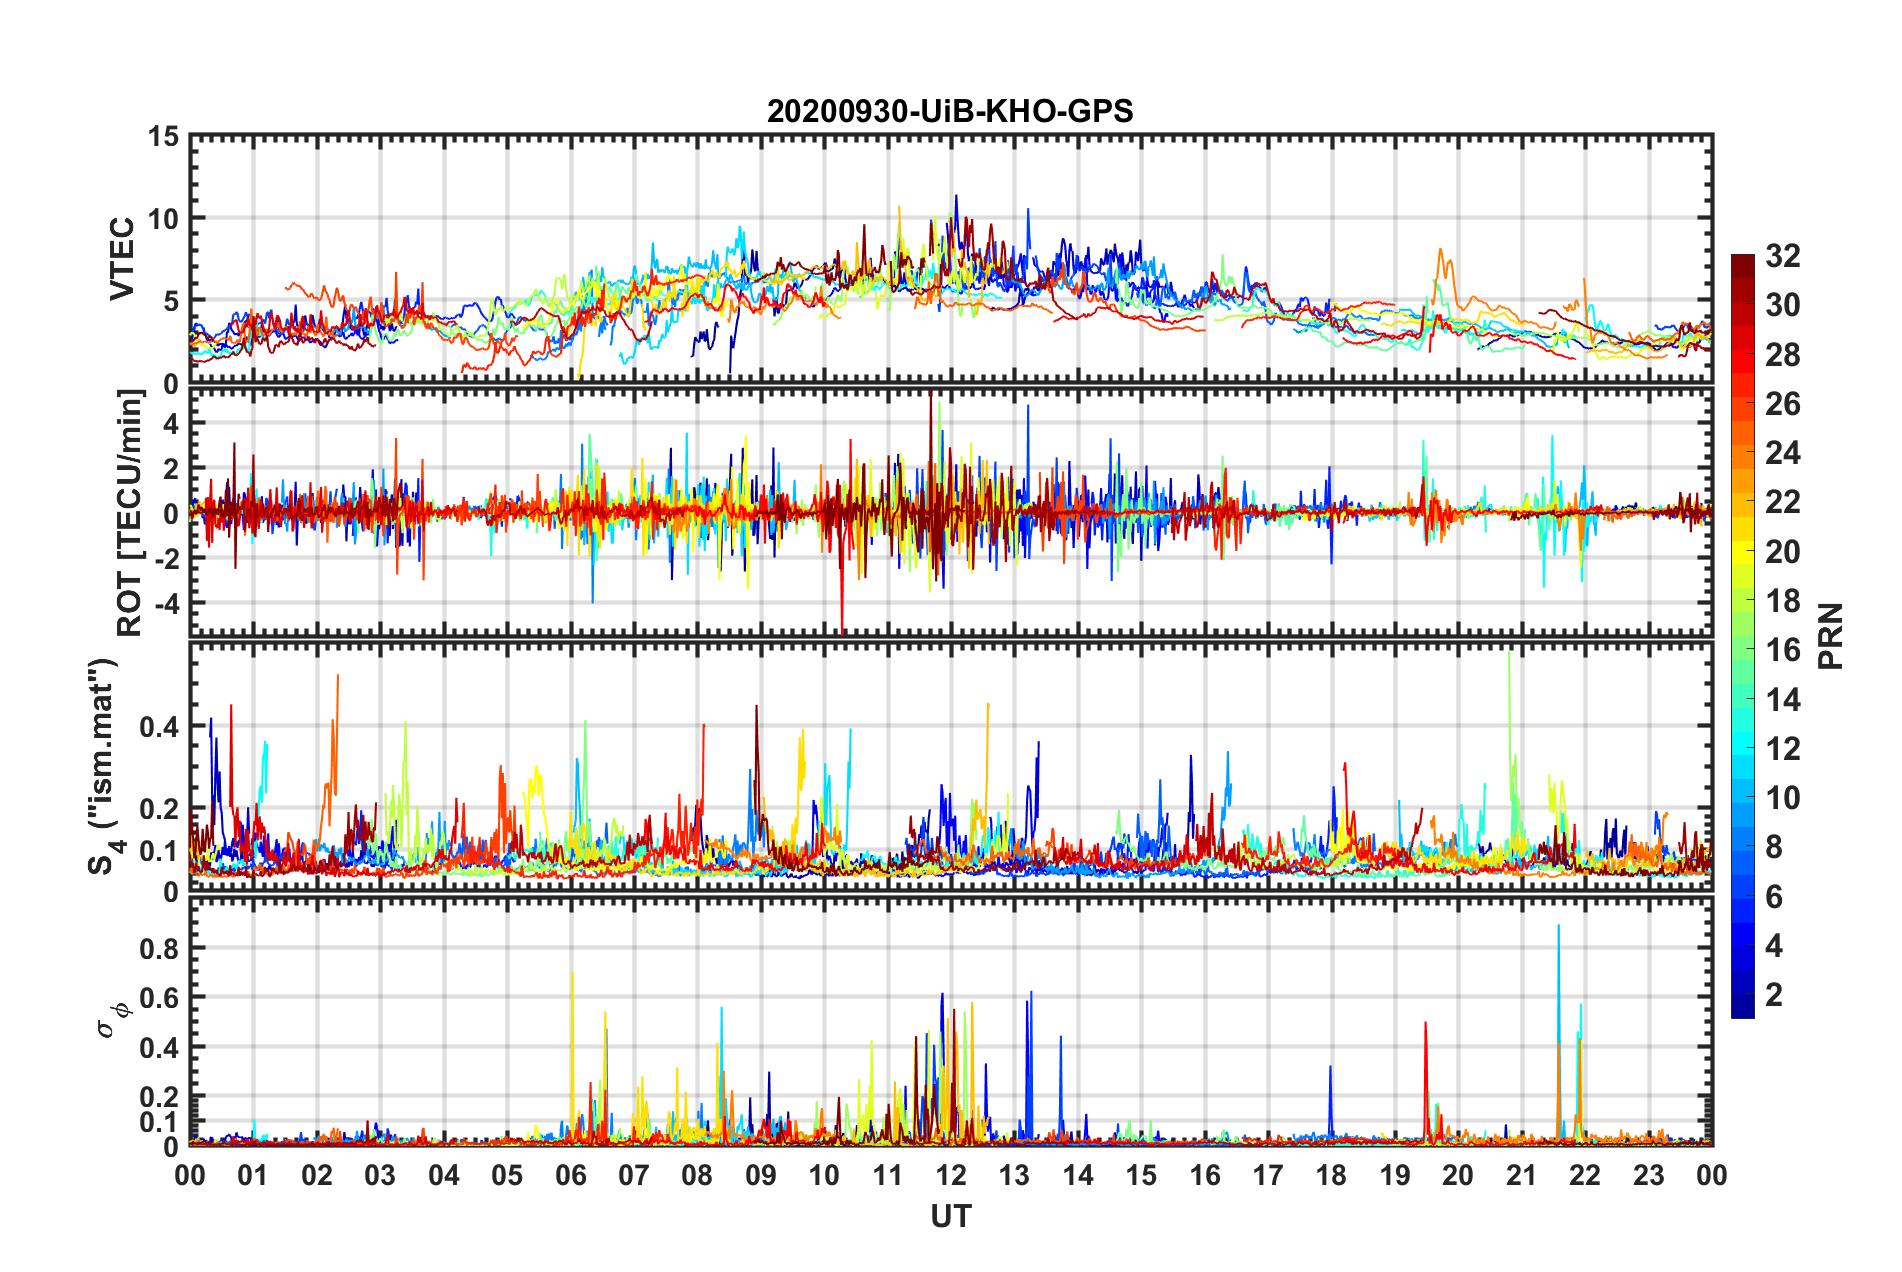Click the PRN colorbar label

1830,636
